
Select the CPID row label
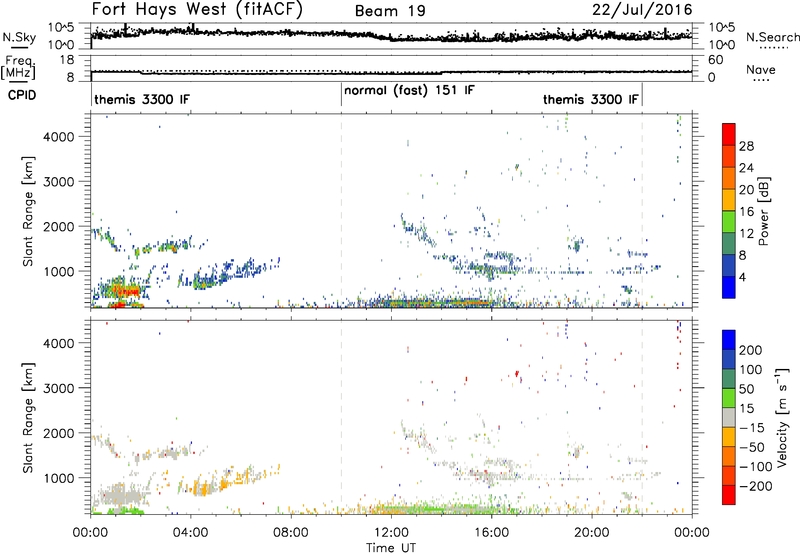tap(22, 95)
